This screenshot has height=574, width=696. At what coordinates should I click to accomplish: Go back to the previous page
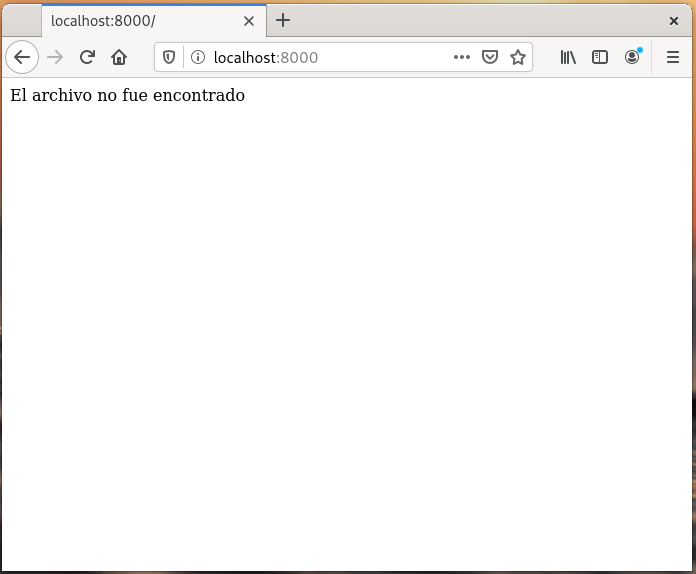coord(22,57)
